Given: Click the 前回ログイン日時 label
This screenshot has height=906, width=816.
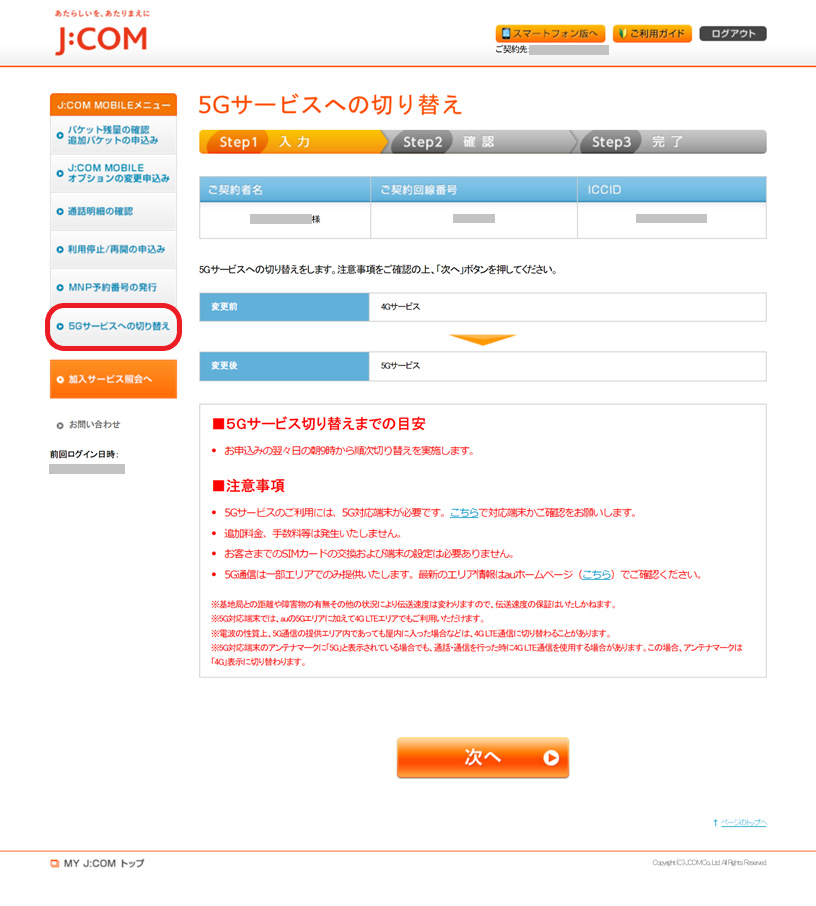Looking at the screenshot, I should (x=84, y=454).
